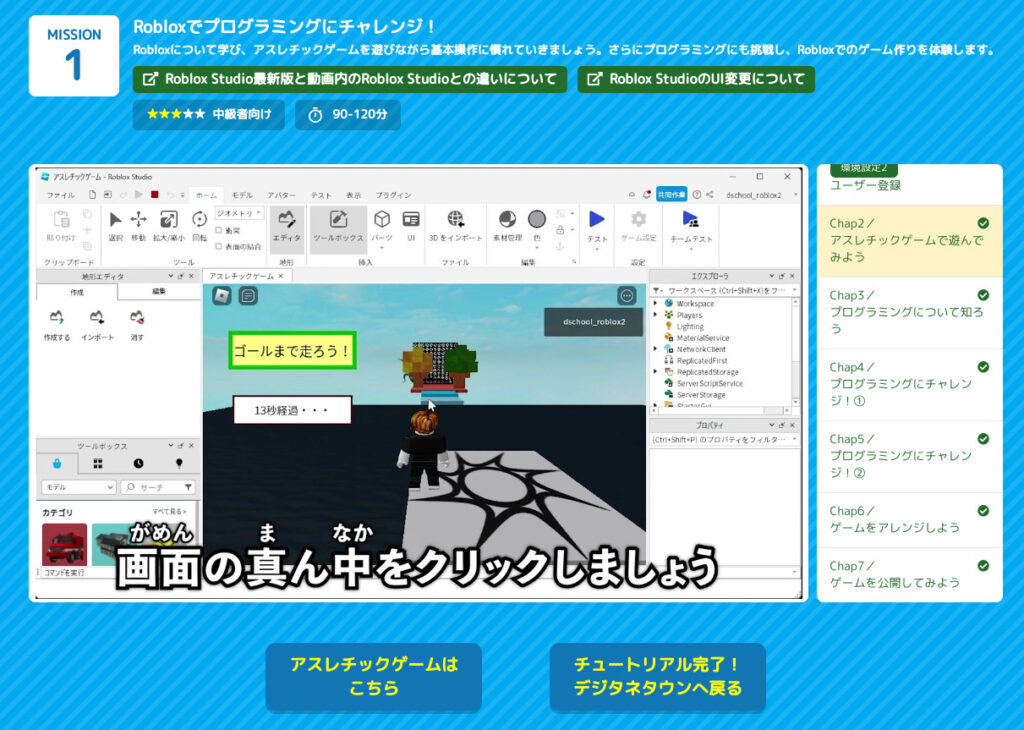Viewport: 1024px width, 730px height.
Task: Open the terrain editor 編集 tab
Action: 159,291
